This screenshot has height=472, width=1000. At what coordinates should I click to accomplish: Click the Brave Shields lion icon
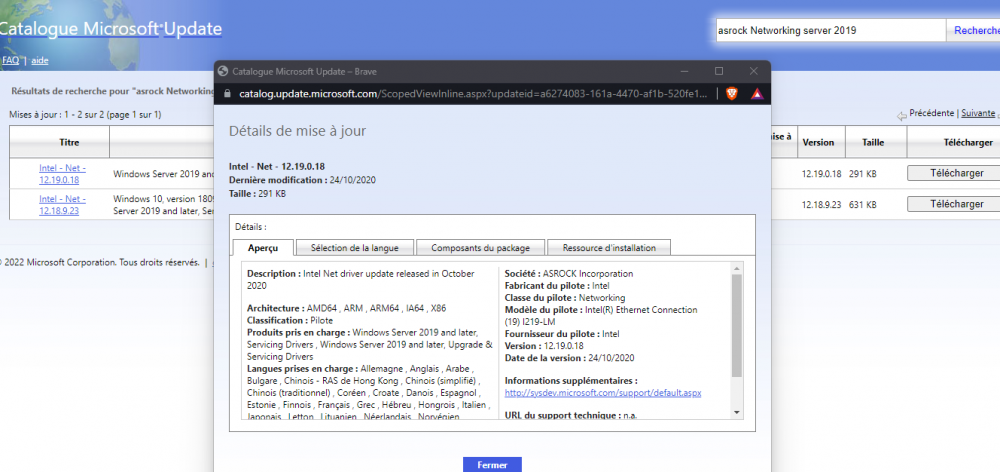[732, 94]
